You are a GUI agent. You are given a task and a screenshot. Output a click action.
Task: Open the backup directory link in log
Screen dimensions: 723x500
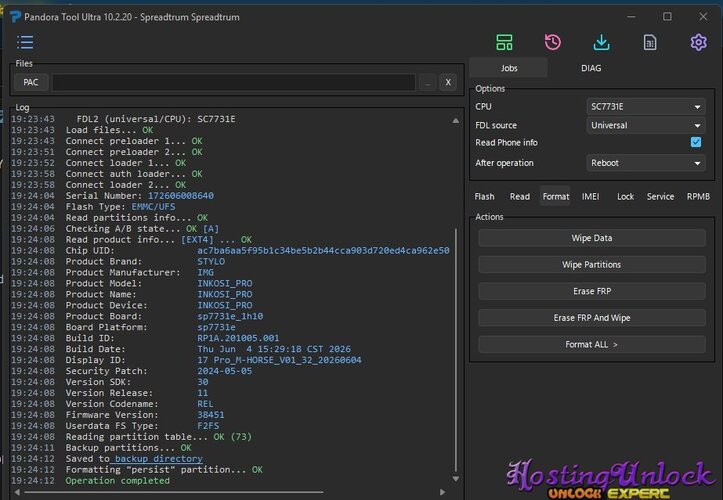pyautogui.click(x=159, y=459)
